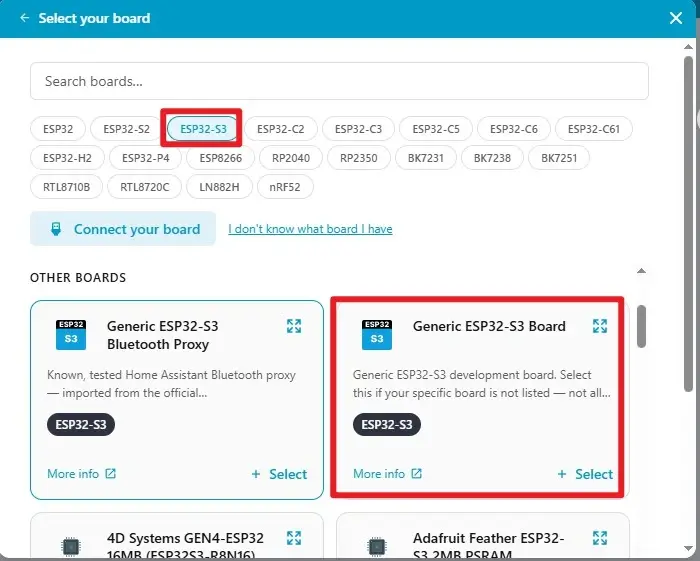Filter boards by RTL8720C chip
This screenshot has width=700, height=561.
[145, 187]
